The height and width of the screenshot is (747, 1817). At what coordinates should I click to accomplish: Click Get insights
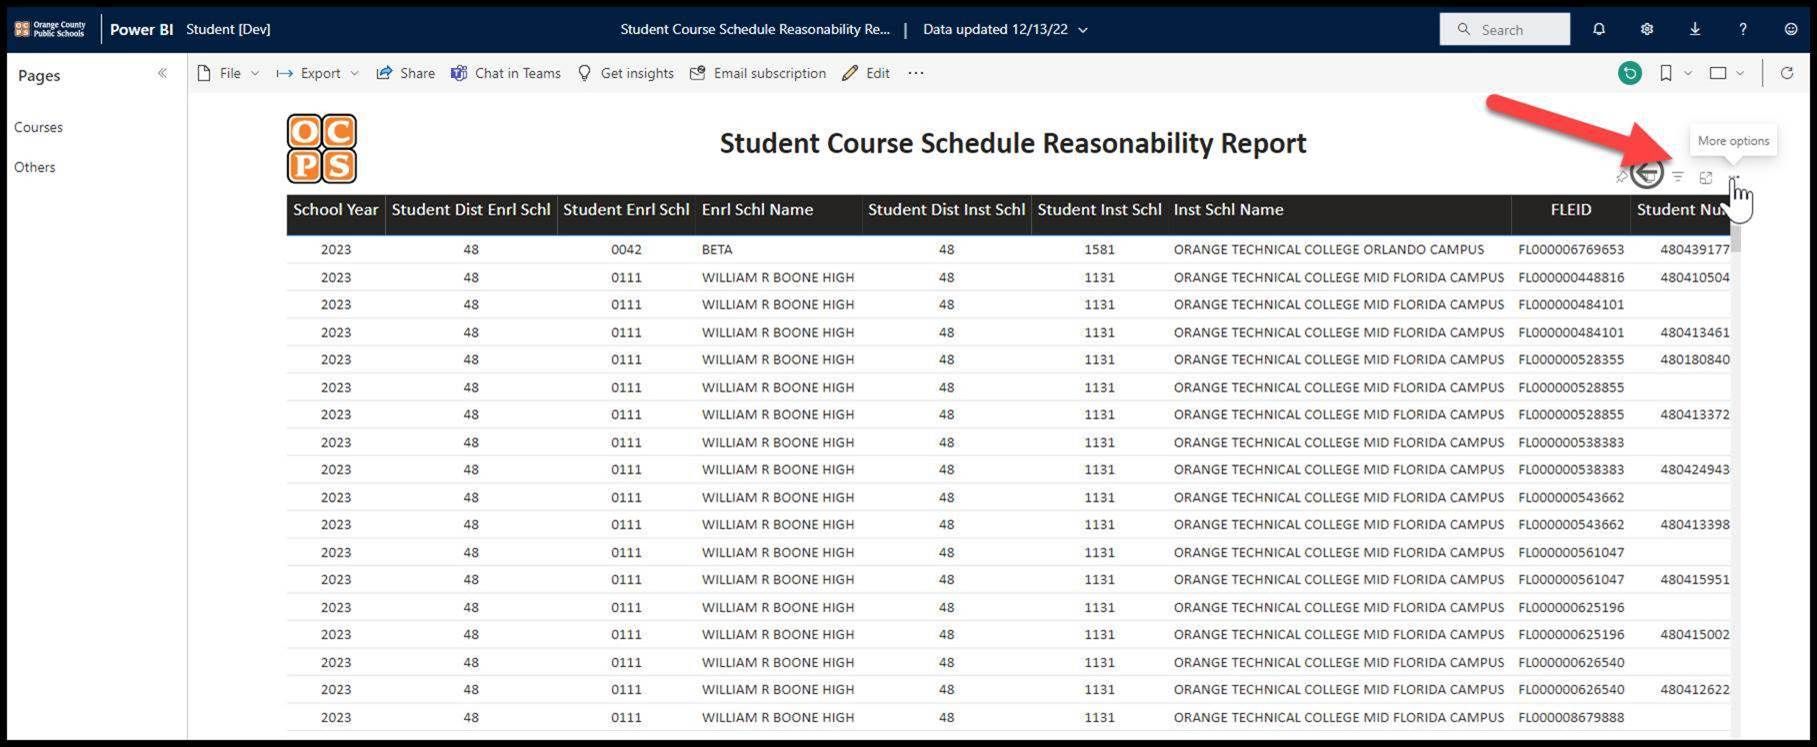click(x=625, y=73)
